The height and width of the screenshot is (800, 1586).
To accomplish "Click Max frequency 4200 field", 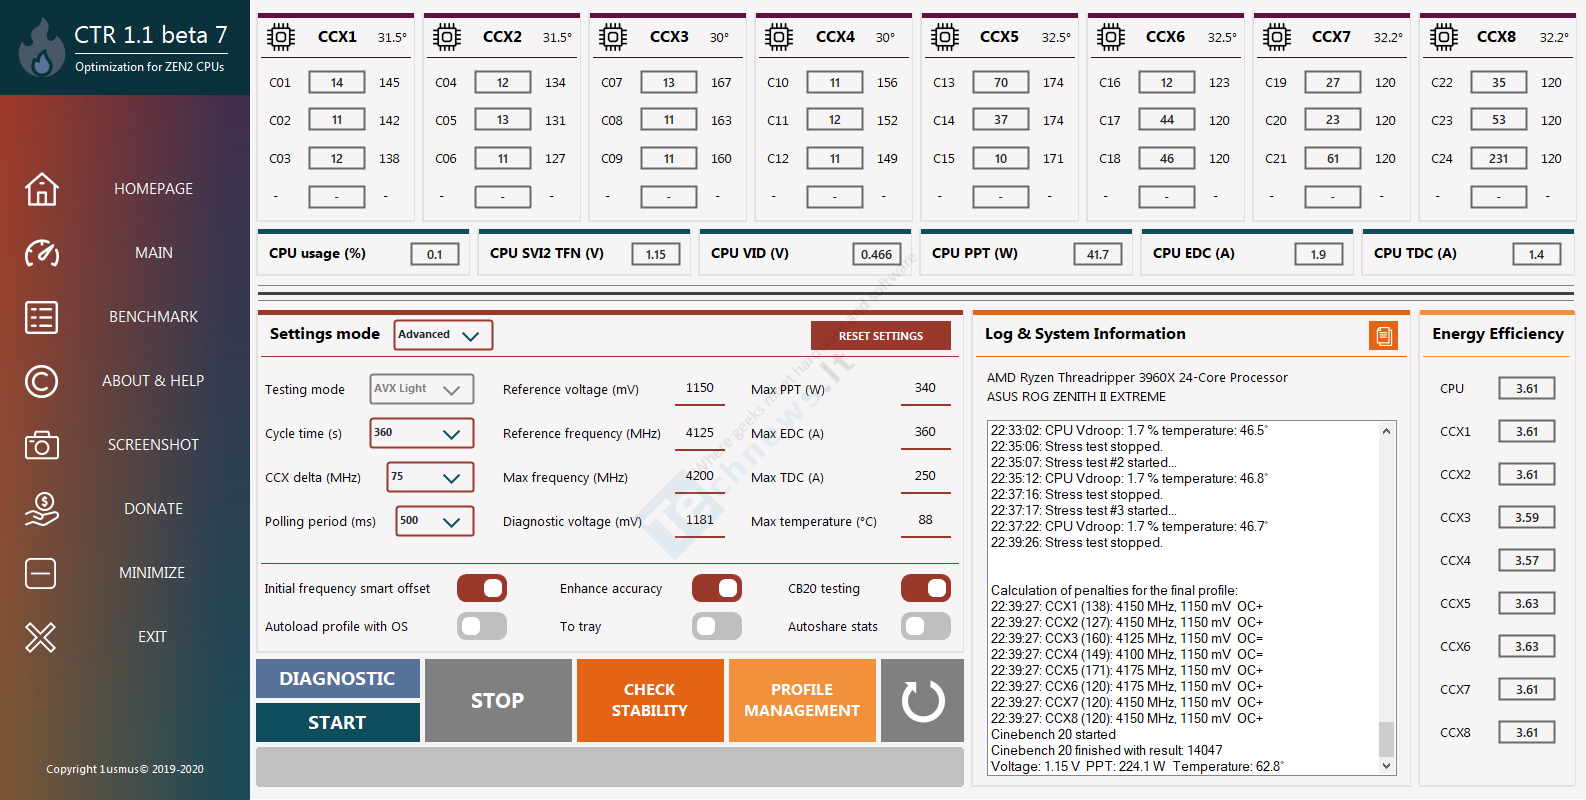I will pos(700,476).
